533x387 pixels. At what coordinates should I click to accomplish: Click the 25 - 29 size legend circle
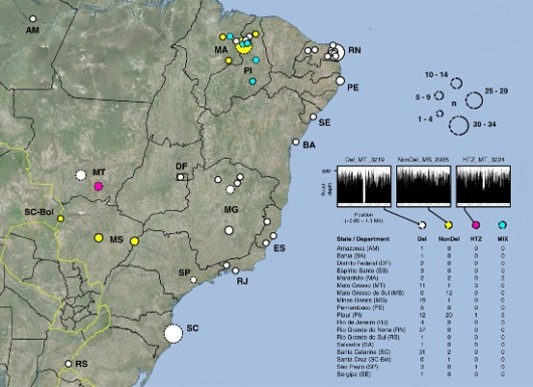pyautogui.click(x=474, y=100)
